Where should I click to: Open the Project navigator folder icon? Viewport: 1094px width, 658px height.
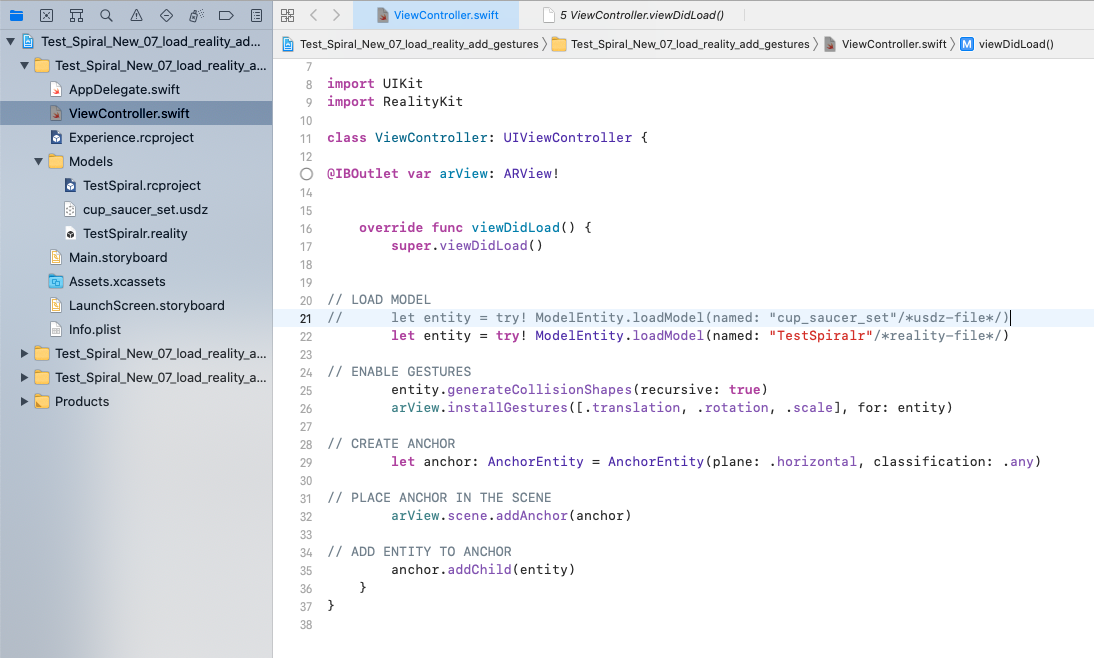(16, 15)
